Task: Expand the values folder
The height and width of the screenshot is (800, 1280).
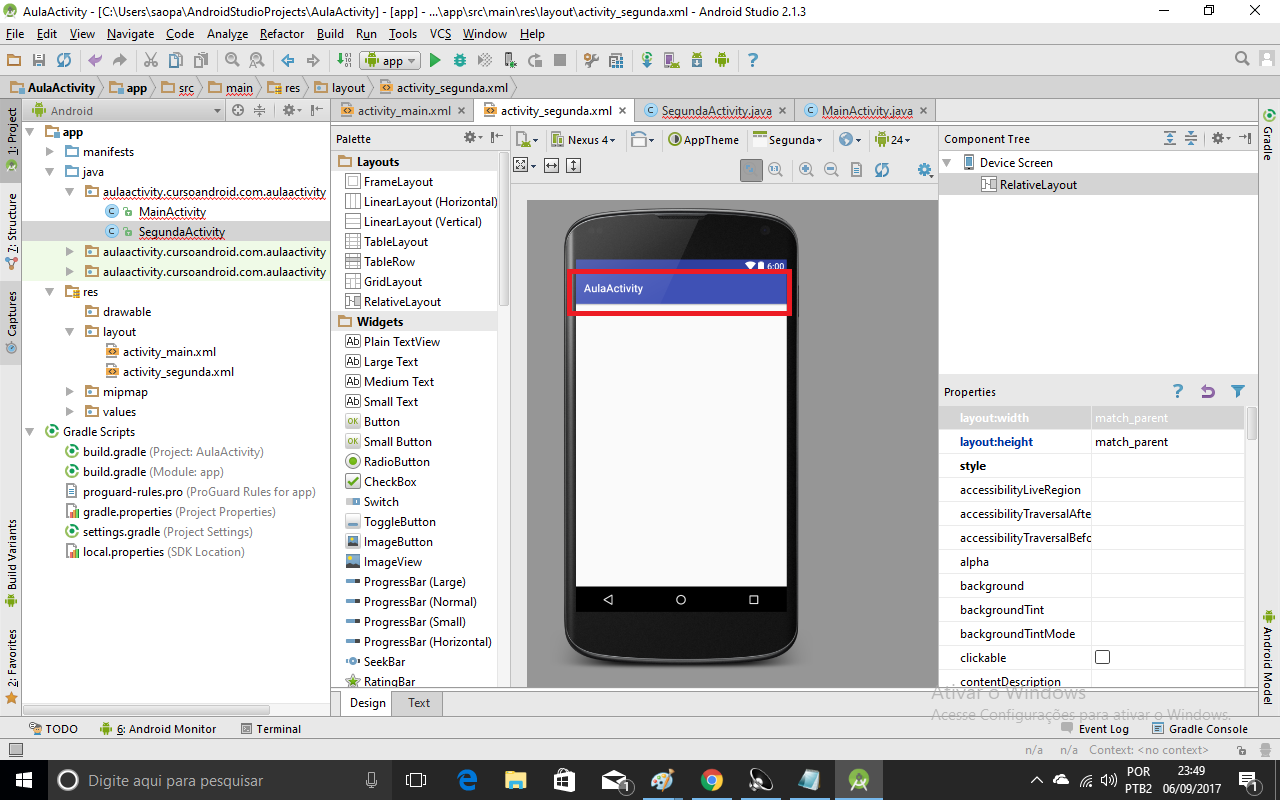Action: [x=70, y=412]
